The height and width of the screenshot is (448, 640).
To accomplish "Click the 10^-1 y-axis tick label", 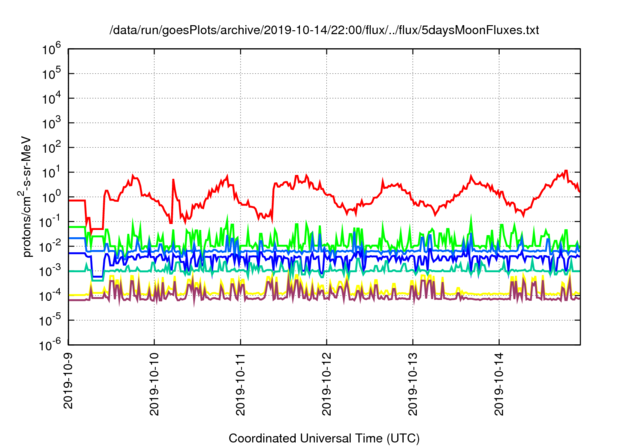I will point(51,222).
